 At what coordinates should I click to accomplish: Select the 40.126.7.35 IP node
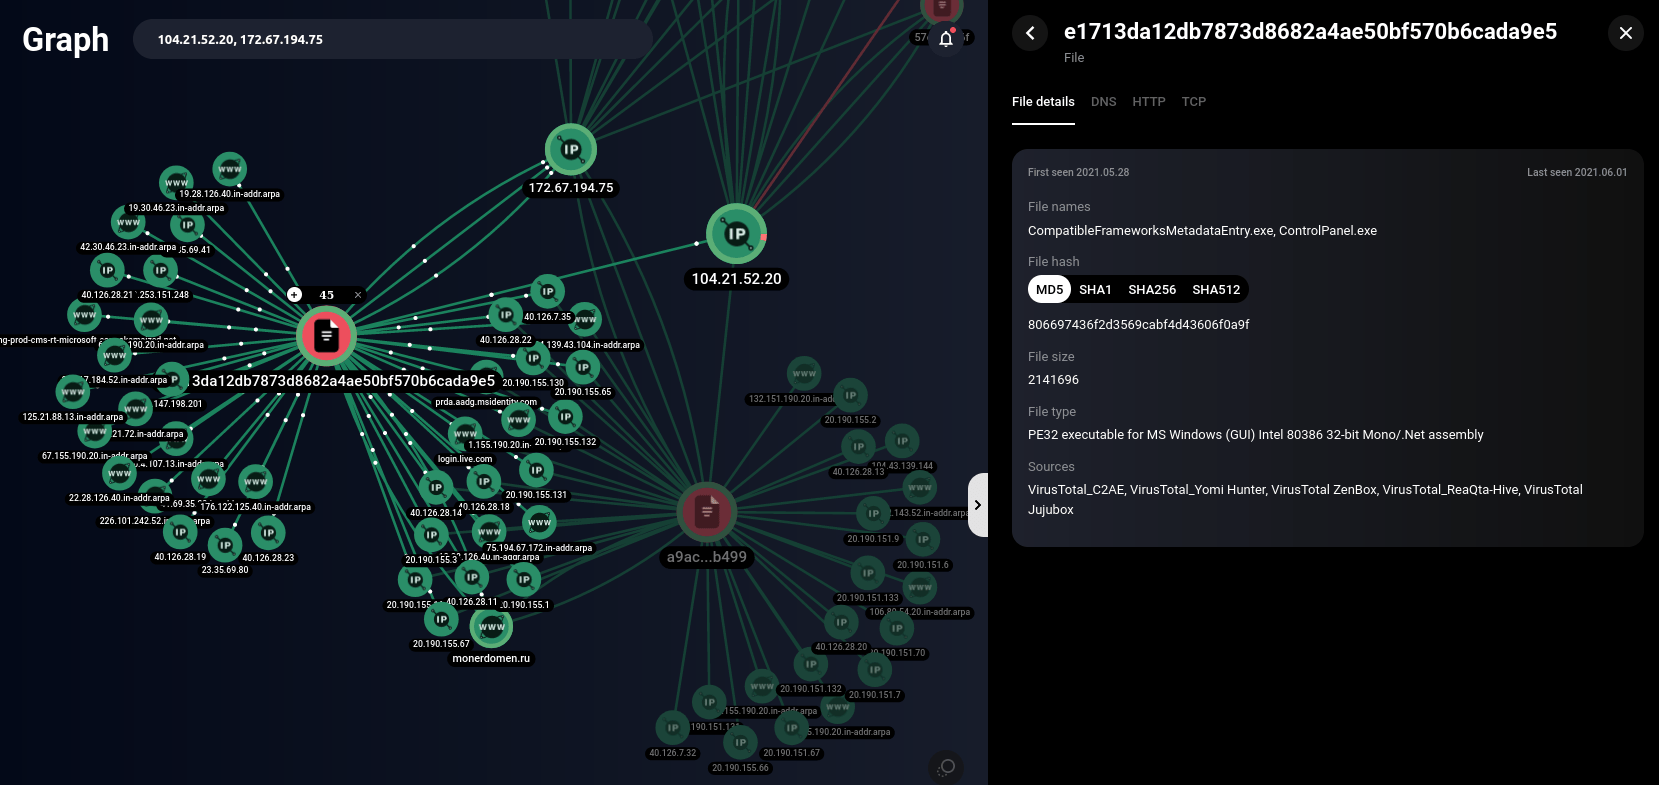pos(547,291)
